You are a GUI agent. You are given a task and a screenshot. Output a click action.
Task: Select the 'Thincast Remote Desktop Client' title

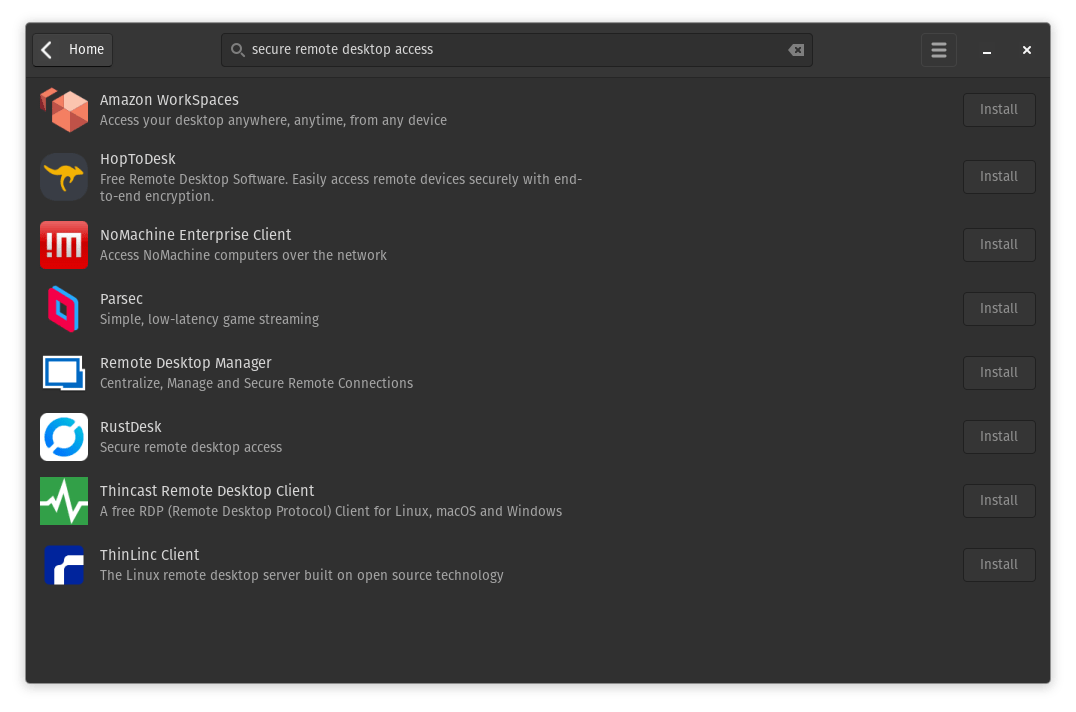[207, 491]
